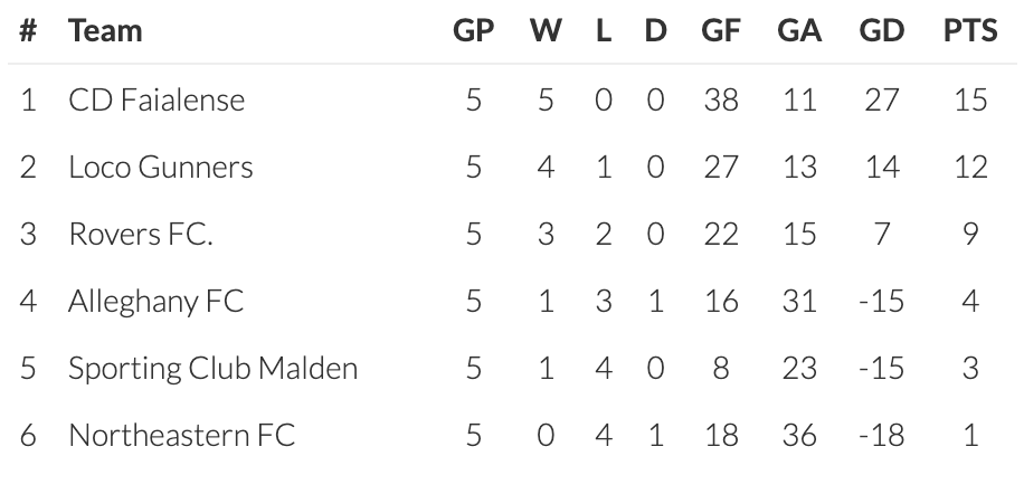Click the Alleghany FC team name

[156, 301]
